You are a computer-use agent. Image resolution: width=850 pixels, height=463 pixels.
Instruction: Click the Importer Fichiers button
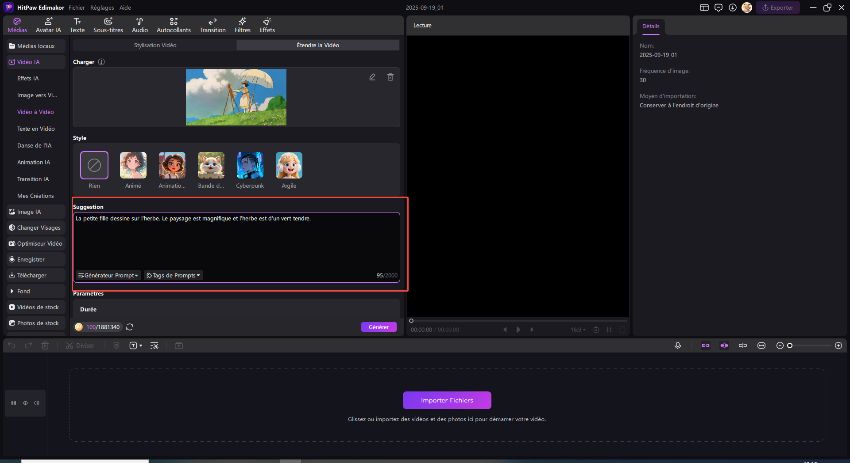click(447, 400)
